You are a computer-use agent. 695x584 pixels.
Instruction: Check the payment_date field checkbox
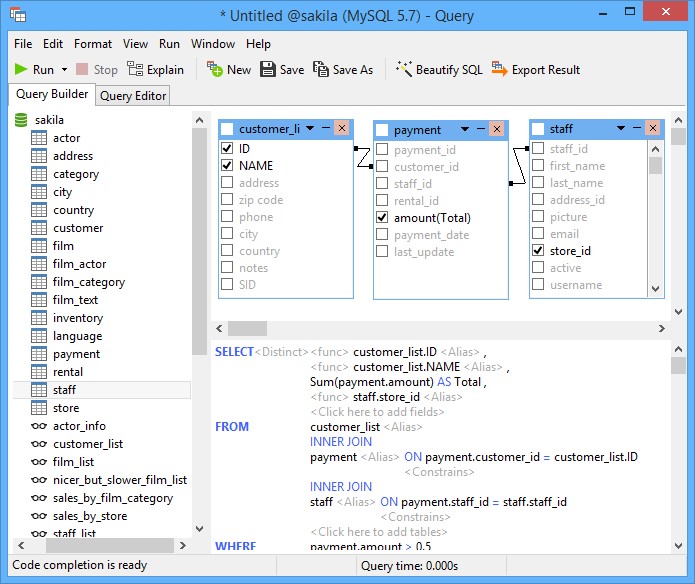(x=382, y=235)
